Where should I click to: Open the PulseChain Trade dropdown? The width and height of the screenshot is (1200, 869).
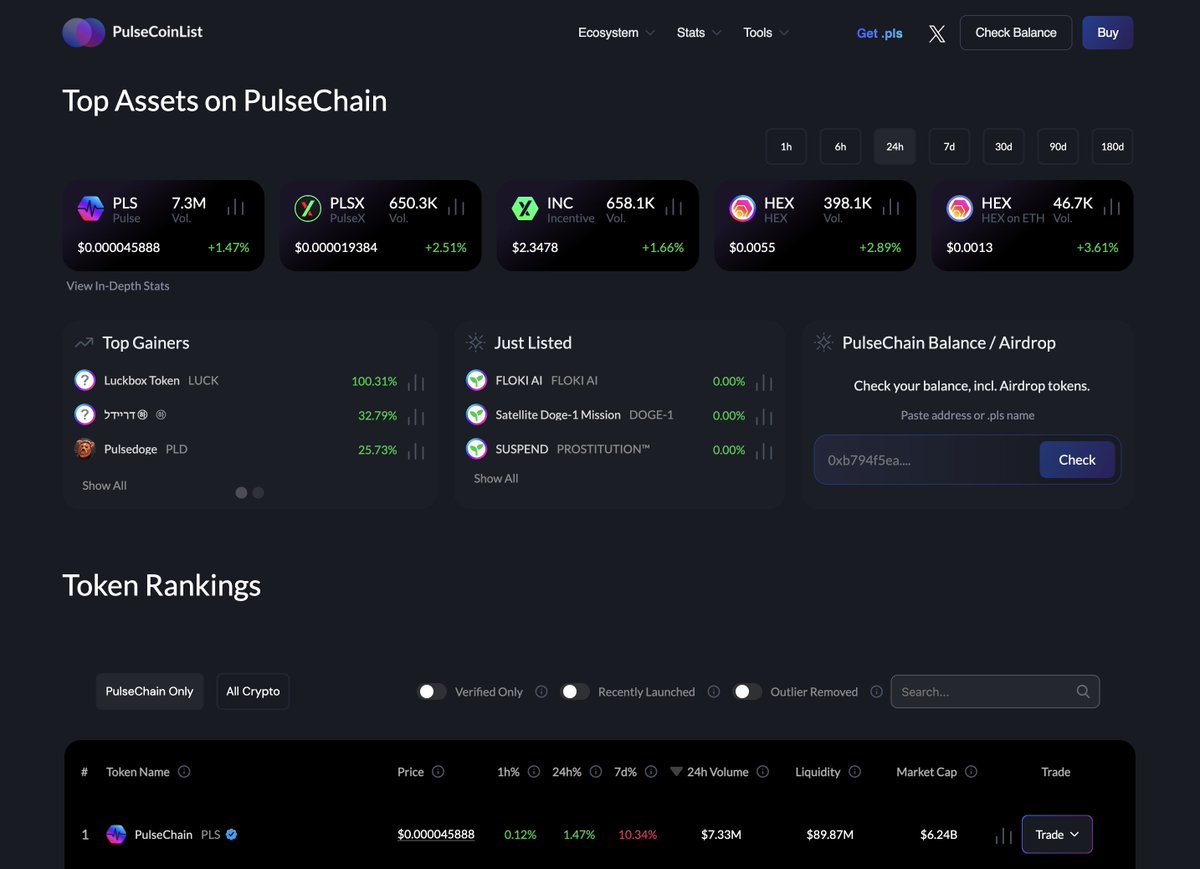[1057, 835]
